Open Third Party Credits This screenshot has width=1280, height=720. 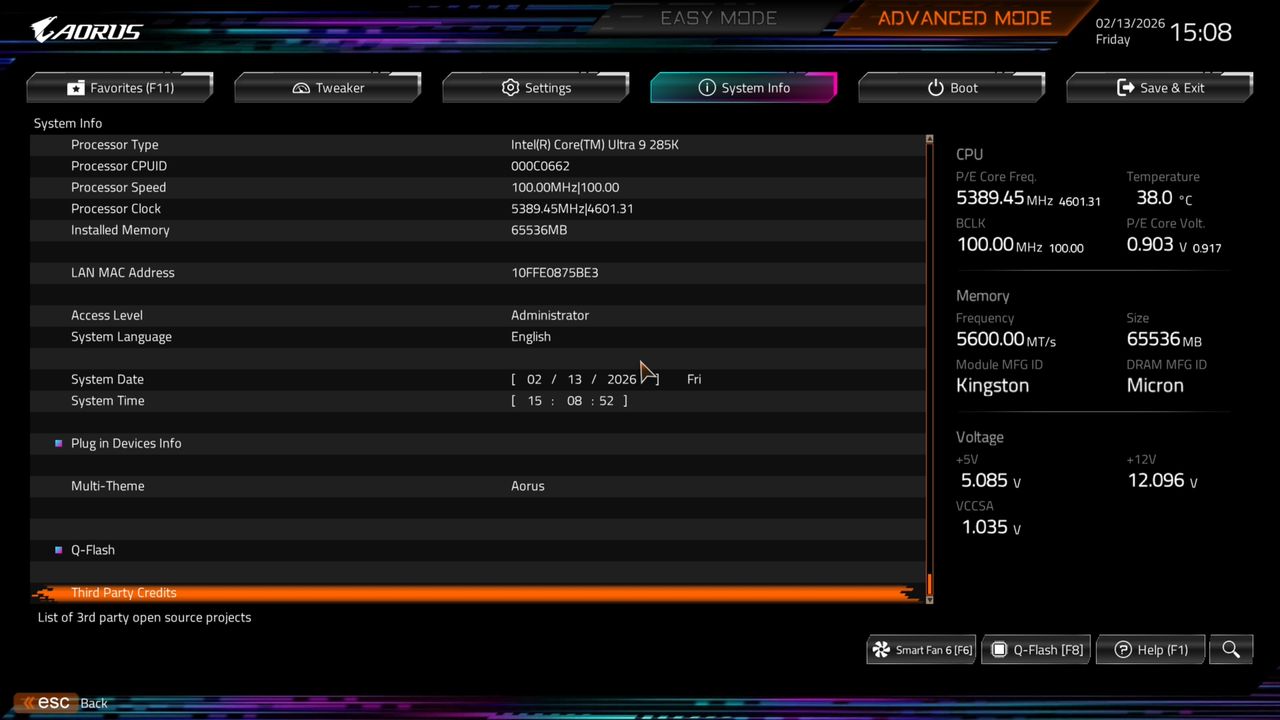(x=123, y=592)
